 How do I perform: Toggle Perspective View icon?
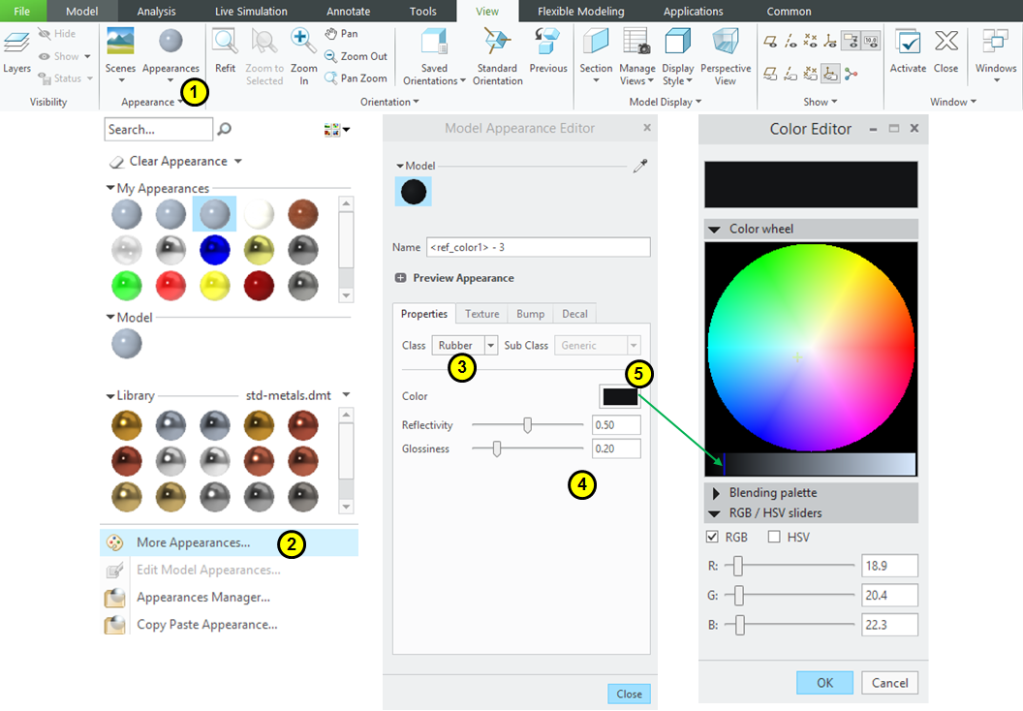pos(725,43)
